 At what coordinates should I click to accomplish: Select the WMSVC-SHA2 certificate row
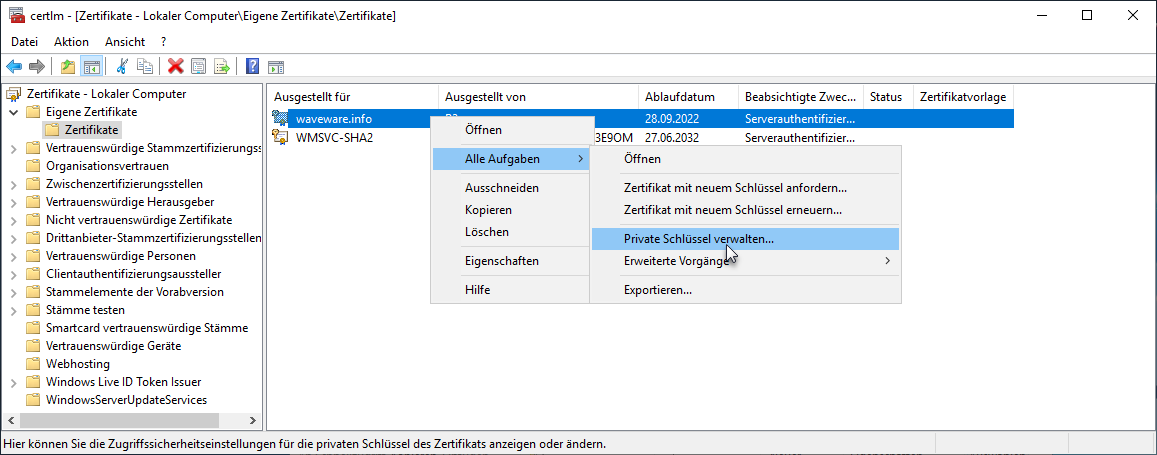[x=334, y=137]
